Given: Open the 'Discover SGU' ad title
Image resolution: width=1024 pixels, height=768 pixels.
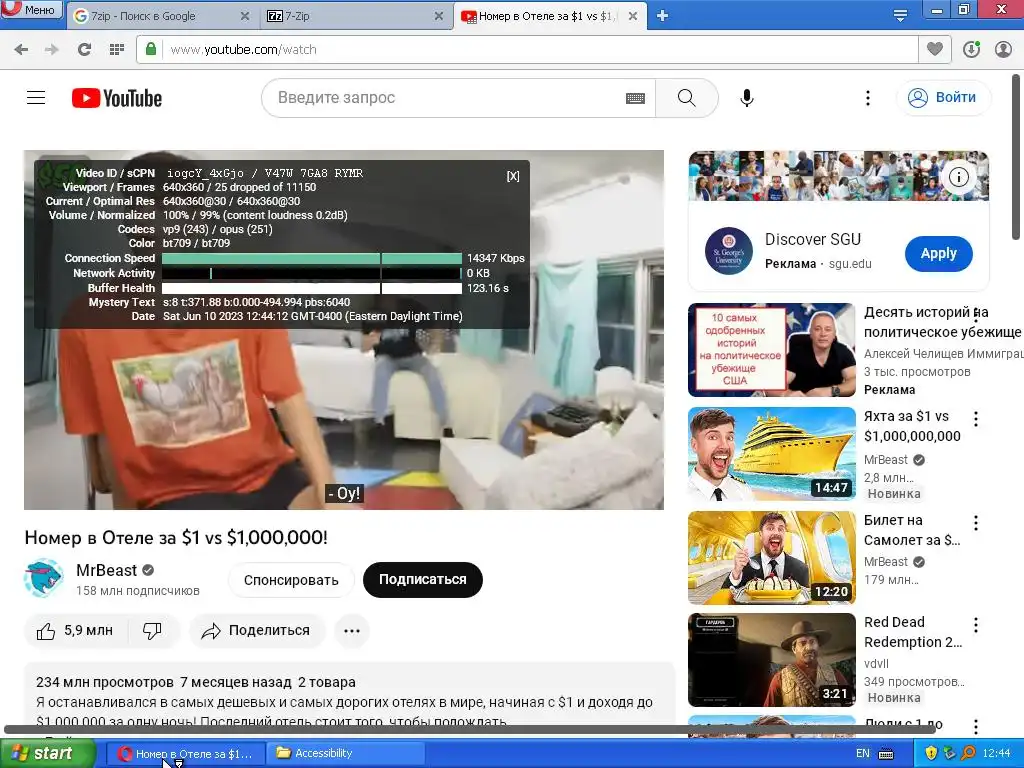Looking at the screenshot, I should 813,240.
